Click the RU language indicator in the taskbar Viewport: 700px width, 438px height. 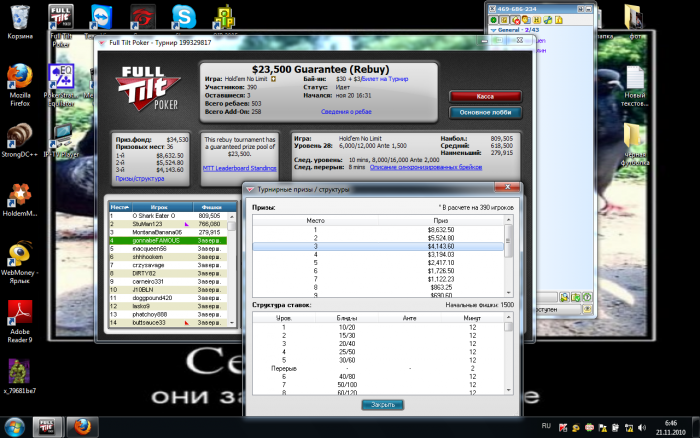tap(546, 426)
